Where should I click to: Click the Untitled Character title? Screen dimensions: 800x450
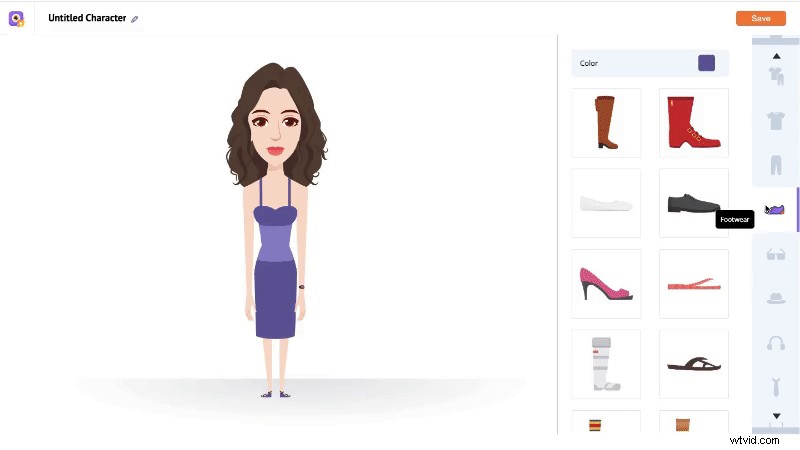point(87,18)
